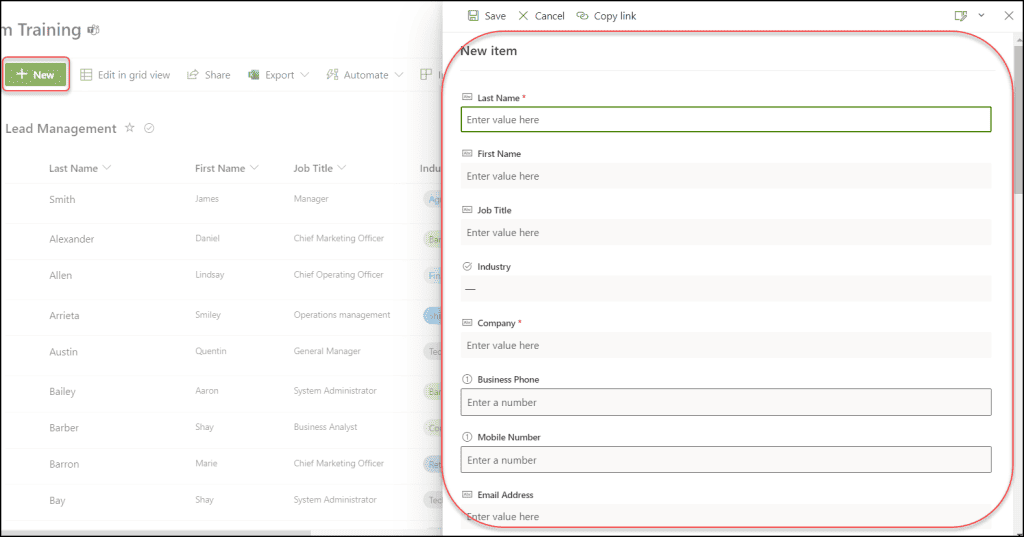Click the list horizontal scrollbar

coord(157,532)
